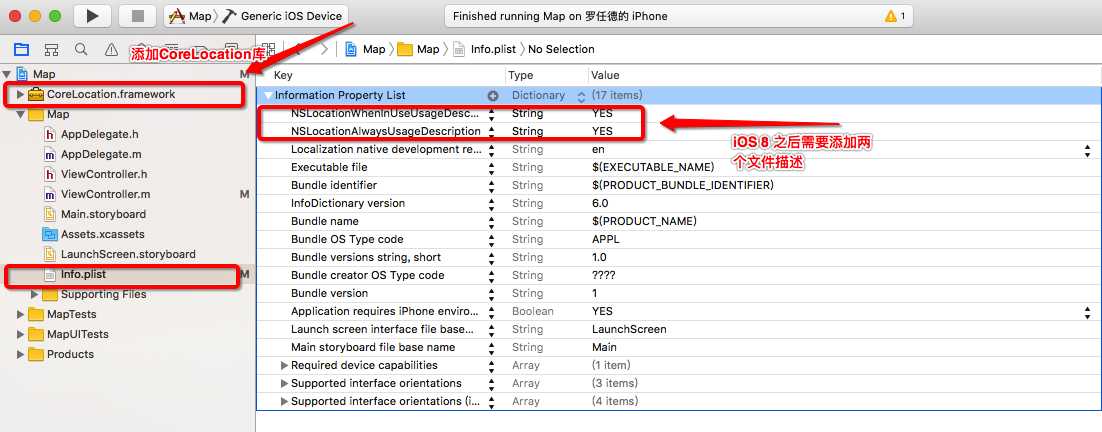
Task: Click the key stepper on the Executable file row
Action: coord(492,167)
